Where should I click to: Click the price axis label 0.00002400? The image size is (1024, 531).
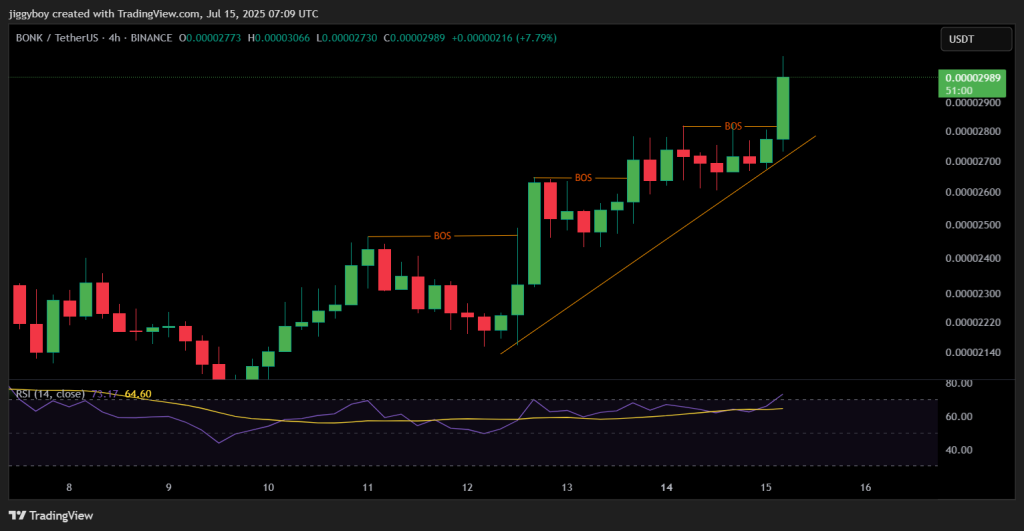972,258
